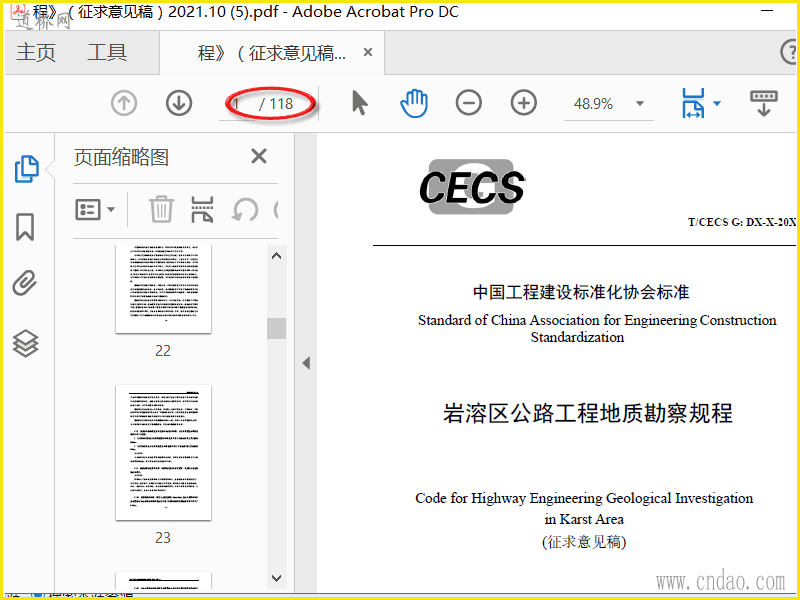Image resolution: width=800 pixels, height=600 pixels.
Task: Click thumbnail scrollbar up arrow
Action: [x=277, y=256]
